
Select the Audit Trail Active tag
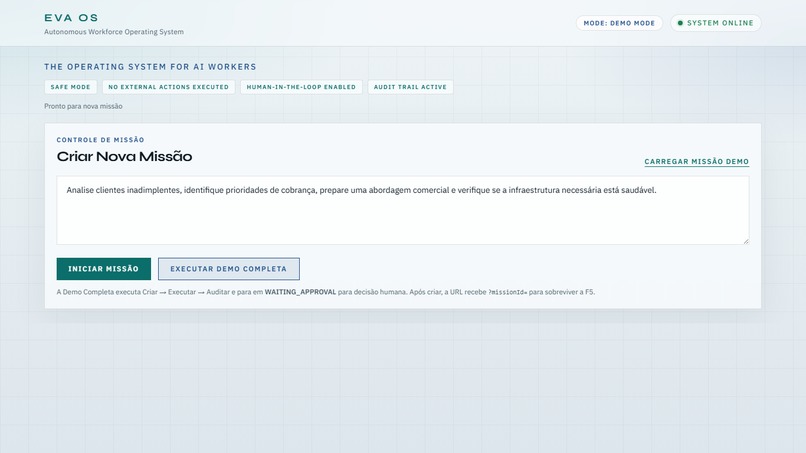410,87
